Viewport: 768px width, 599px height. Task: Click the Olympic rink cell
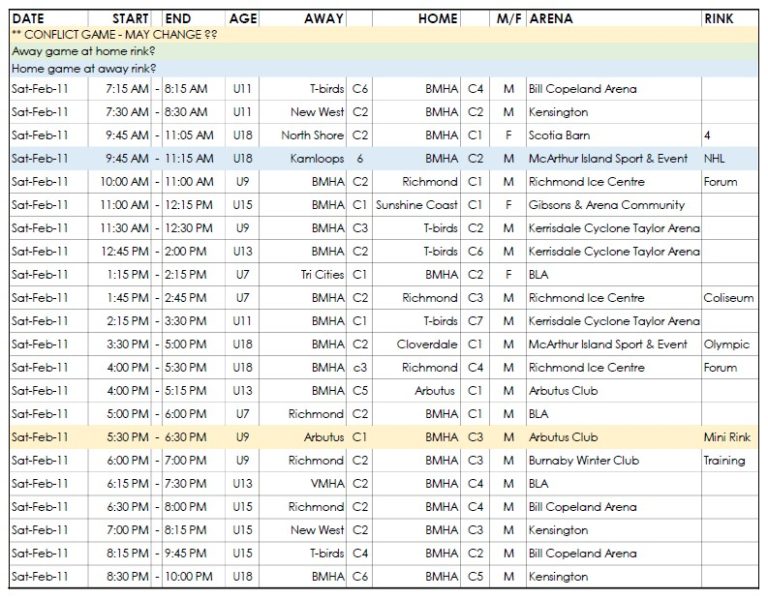pos(725,344)
